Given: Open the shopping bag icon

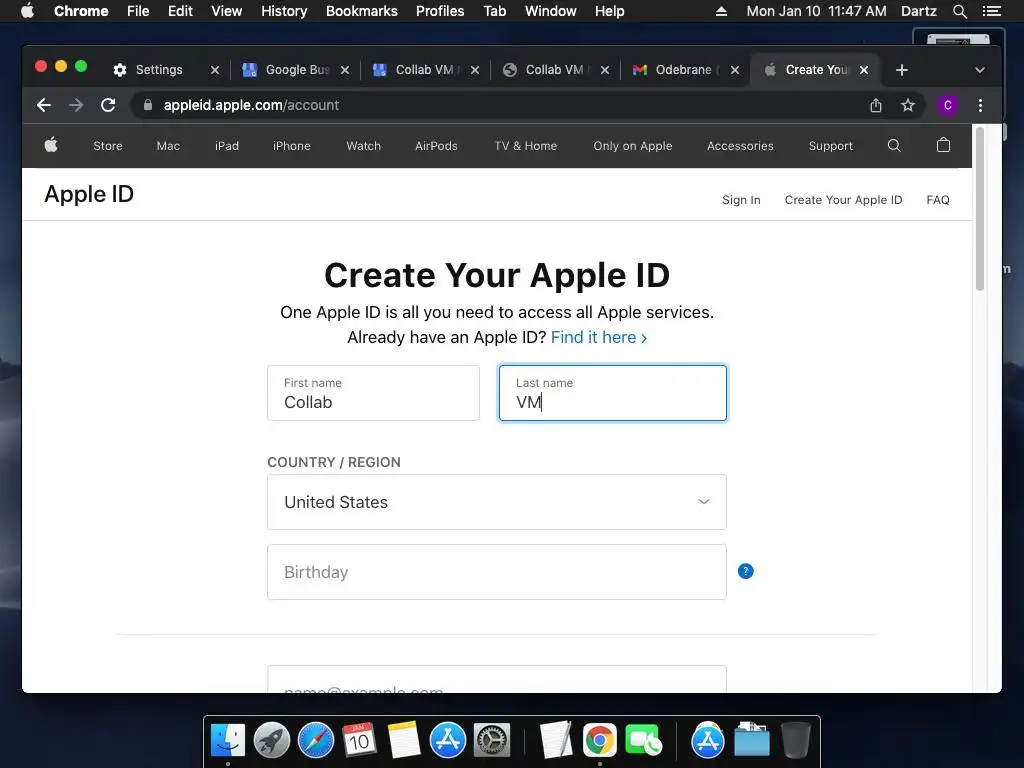Looking at the screenshot, I should click(943, 145).
